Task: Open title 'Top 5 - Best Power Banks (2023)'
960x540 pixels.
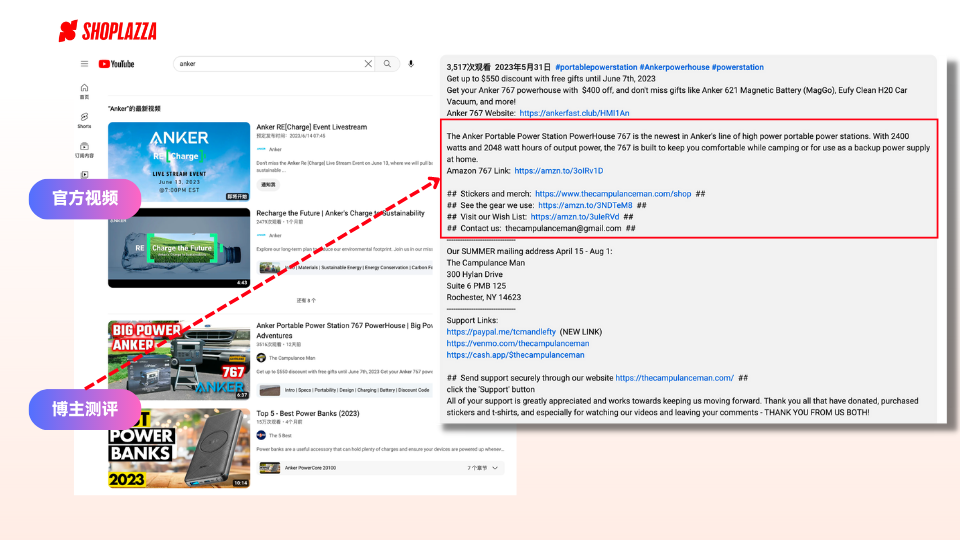Action: [308, 413]
